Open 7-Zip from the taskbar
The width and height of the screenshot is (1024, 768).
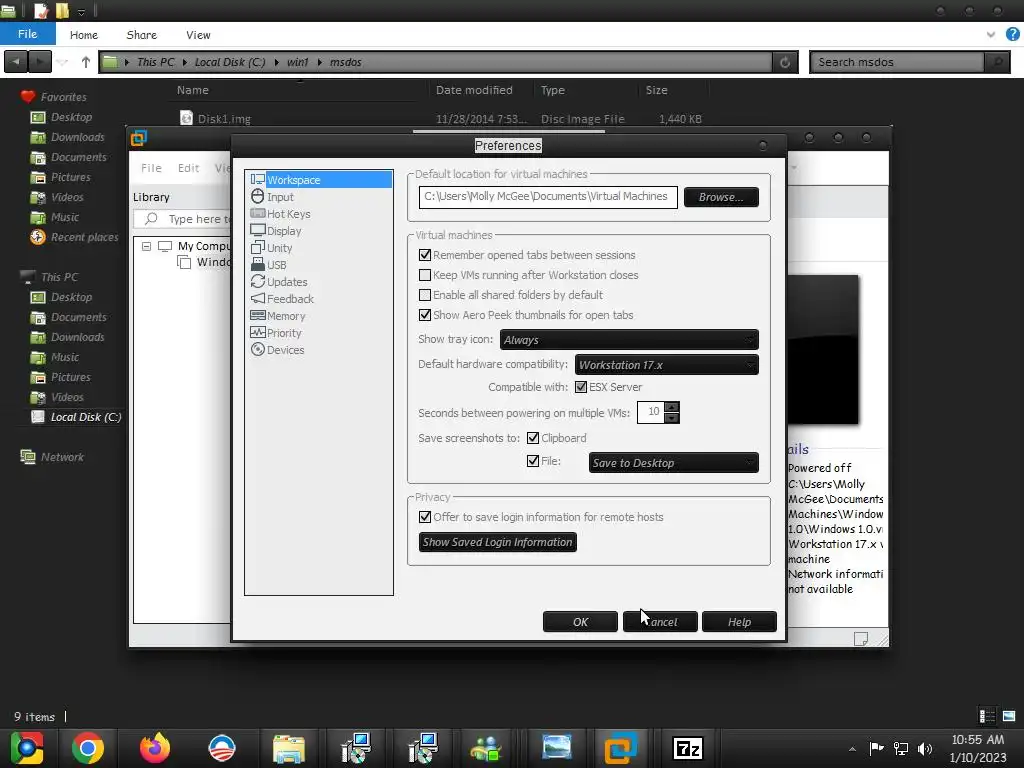click(688, 748)
